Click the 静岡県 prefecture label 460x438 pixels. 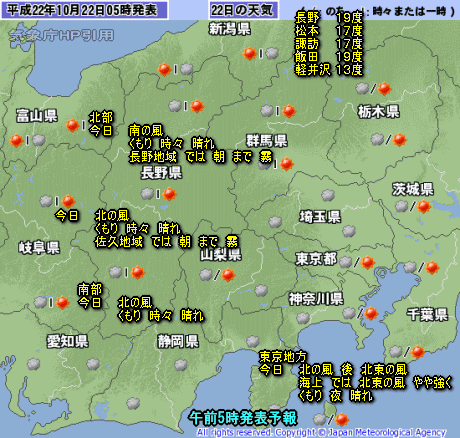[x=178, y=341]
